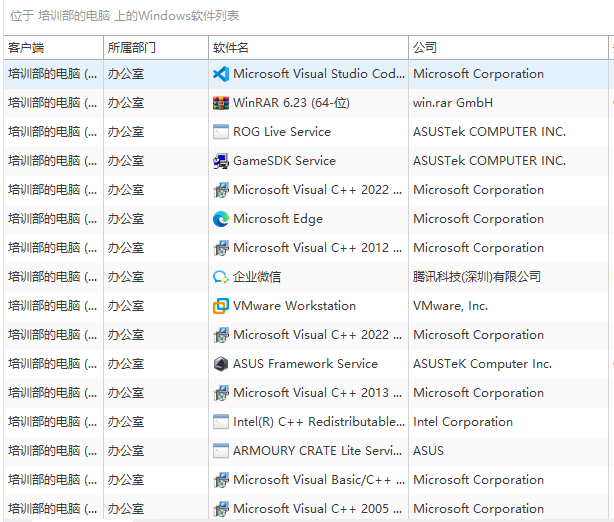
Task: Click "培训部的电脑" client cell in ARMOURY CRATE row
Action: click(52, 451)
